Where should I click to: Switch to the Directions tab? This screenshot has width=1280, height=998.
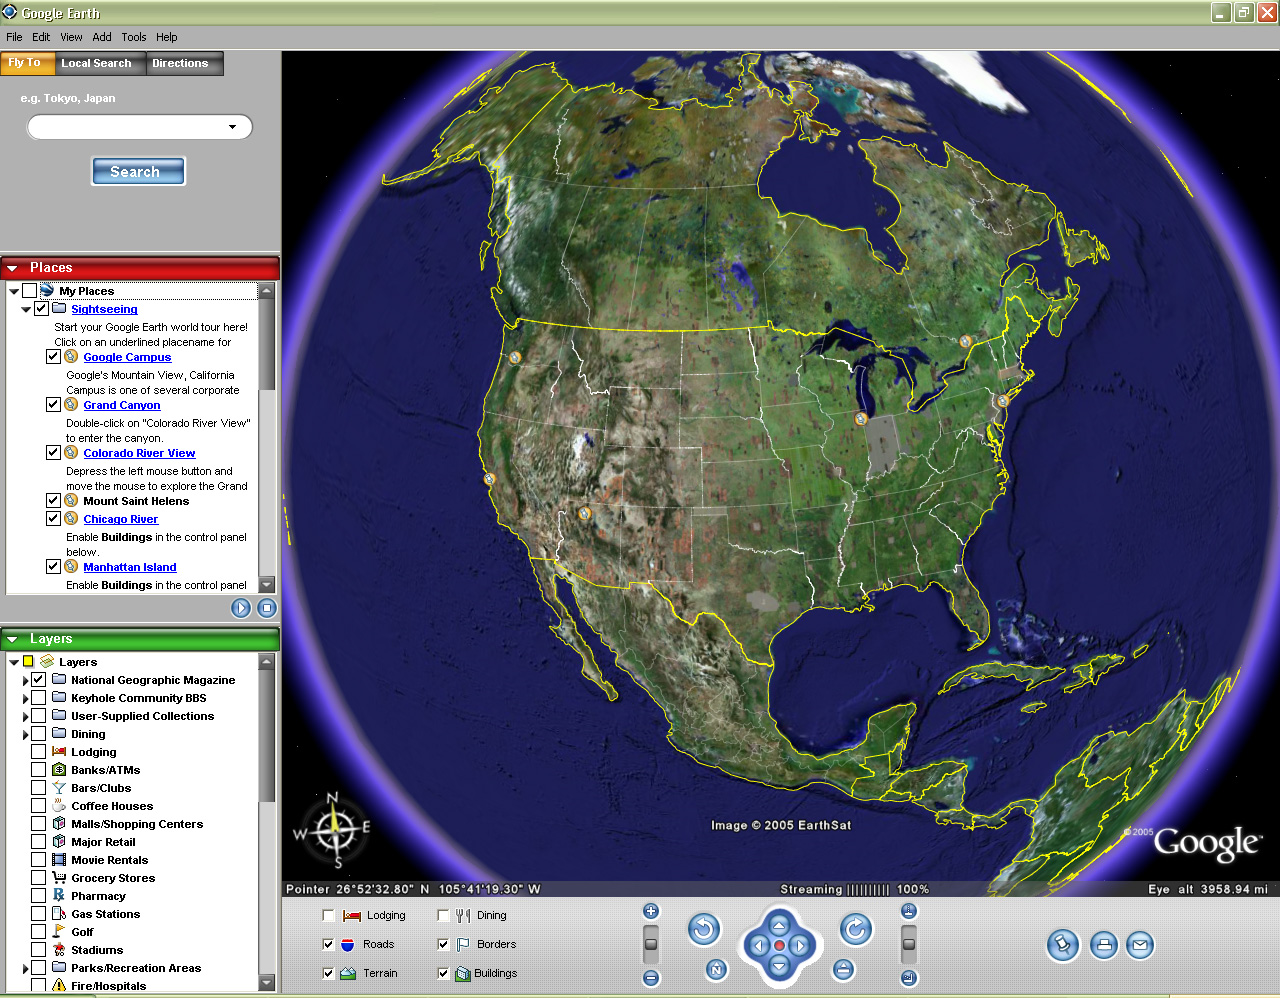pos(180,63)
